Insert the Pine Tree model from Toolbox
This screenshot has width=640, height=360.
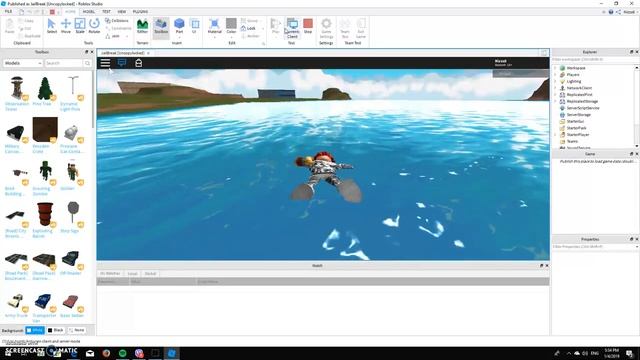pyautogui.click(x=44, y=88)
